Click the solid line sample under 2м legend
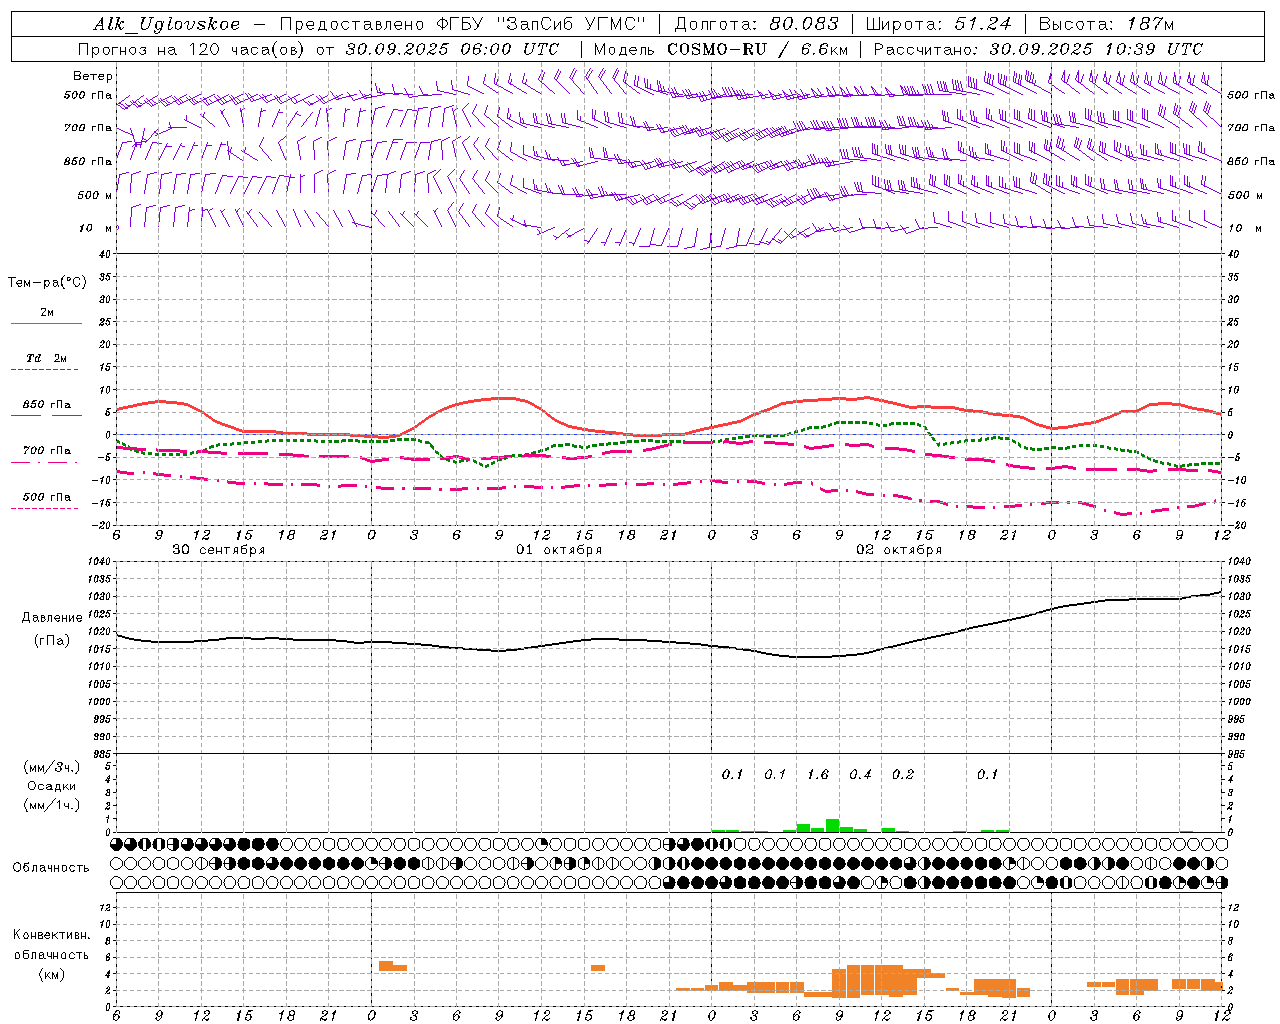 coord(46,324)
